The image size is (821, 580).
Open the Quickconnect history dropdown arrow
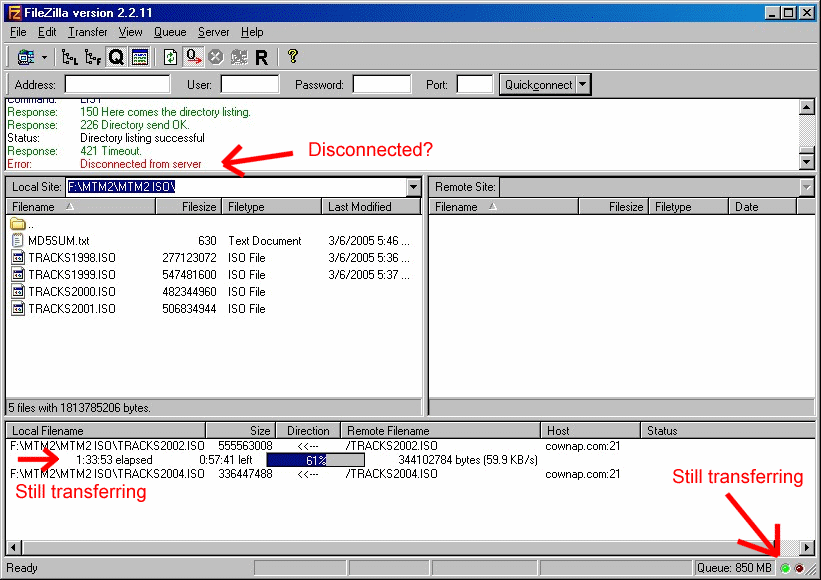pos(583,85)
